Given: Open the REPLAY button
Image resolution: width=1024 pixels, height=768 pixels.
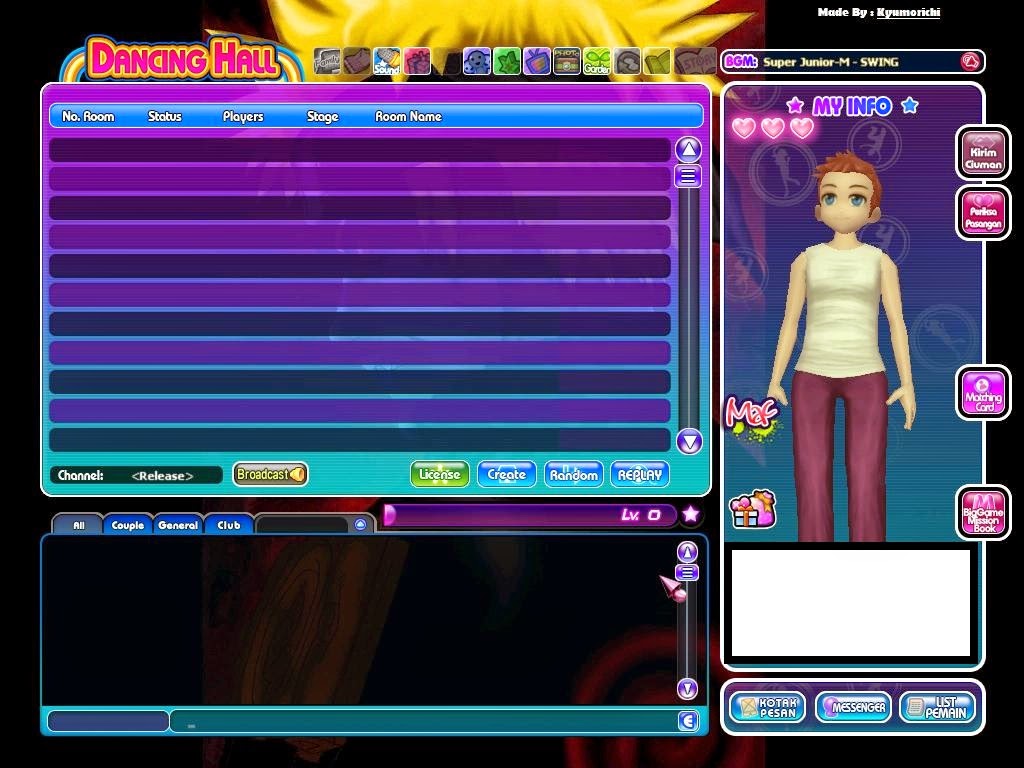Looking at the screenshot, I should 640,475.
